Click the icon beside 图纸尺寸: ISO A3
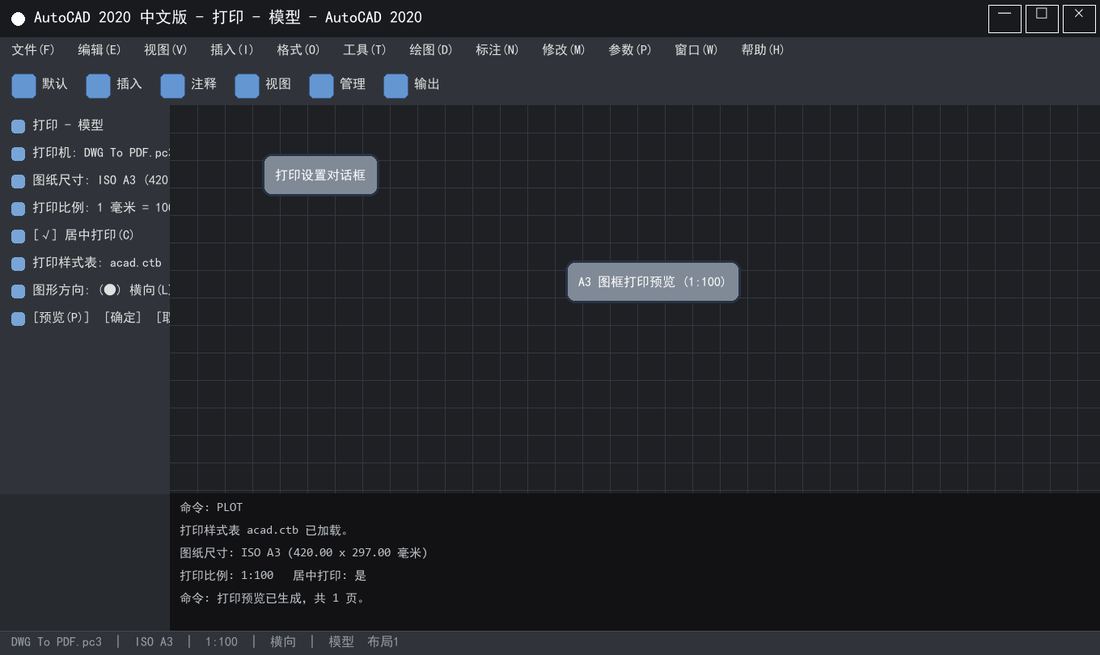The width and height of the screenshot is (1100, 655). pos(18,181)
